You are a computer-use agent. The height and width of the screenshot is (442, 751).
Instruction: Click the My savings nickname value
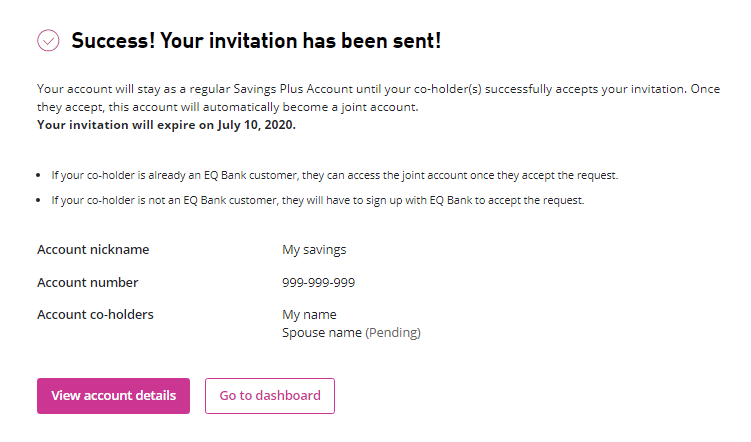(314, 249)
